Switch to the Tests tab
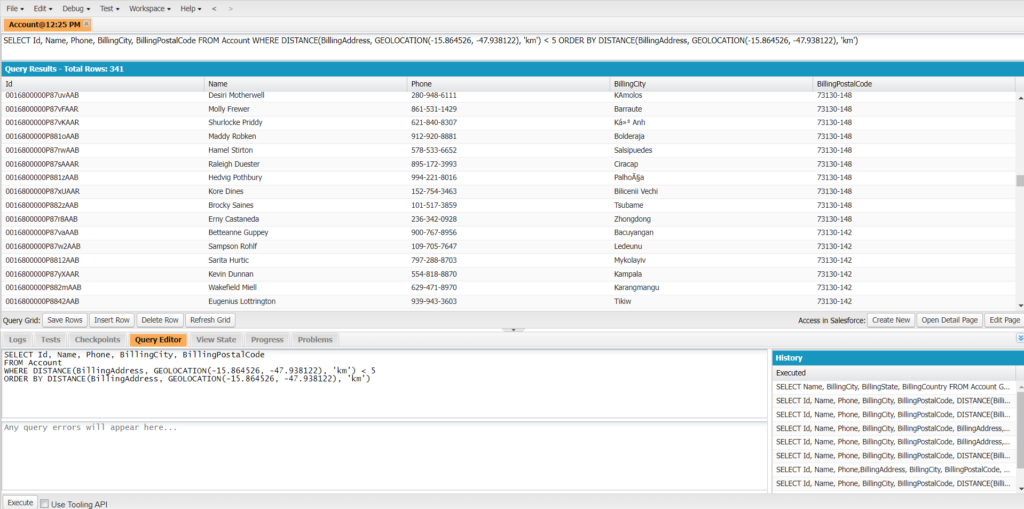The image size is (1024, 509). [x=50, y=340]
